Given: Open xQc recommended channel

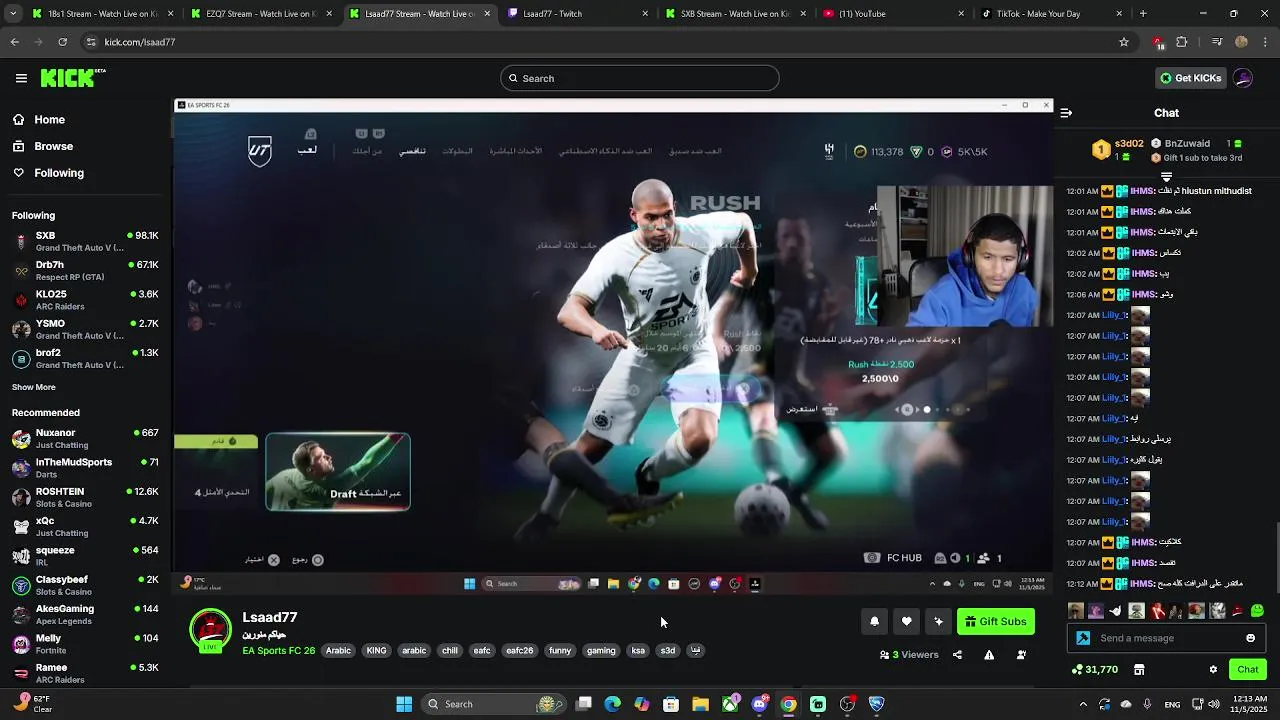Looking at the screenshot, I should 85,526.
